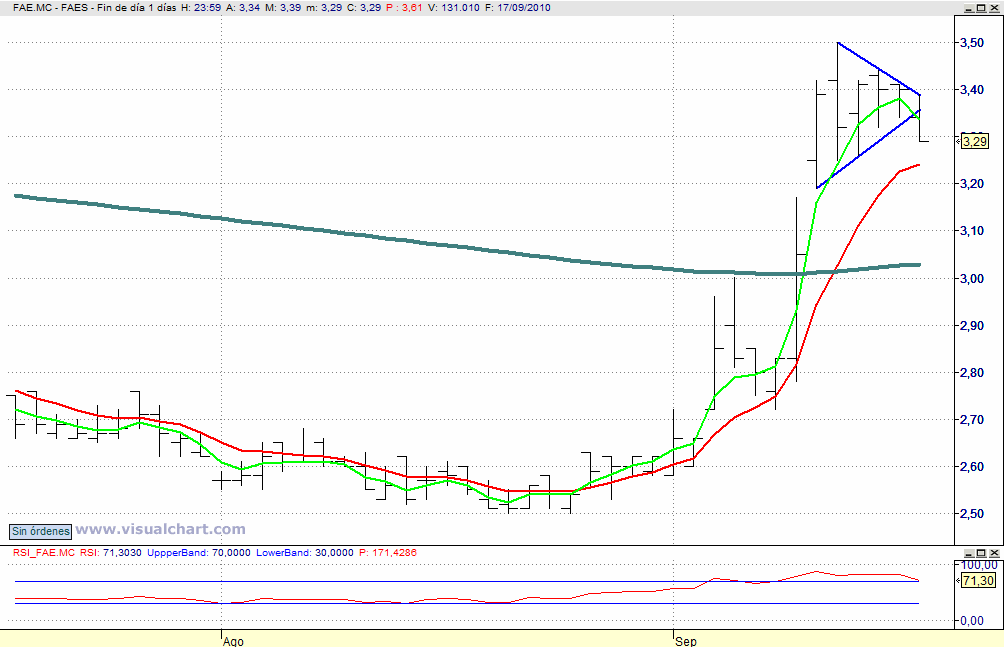Click the 3,10 price axis label
Image resolution: width=1004 pixels, height=647 pixels.
pyautogui.click(x=971, y=231)
